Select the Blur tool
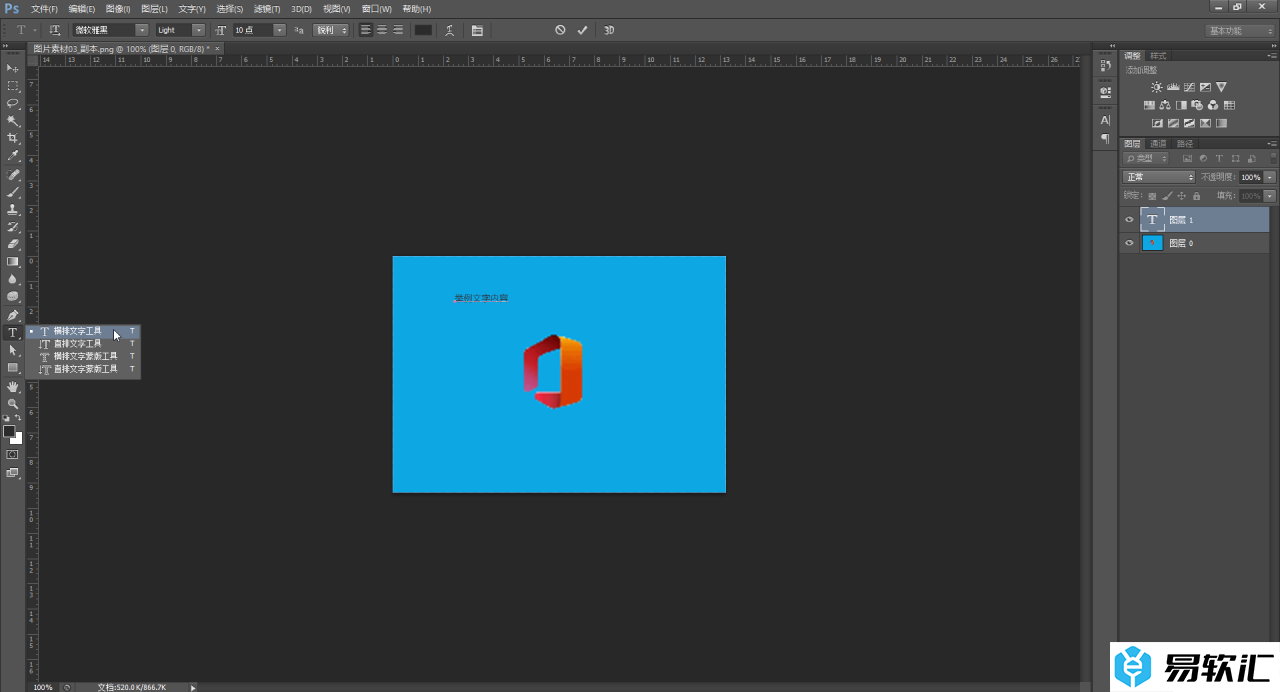 pyautogui.click(x=13, y=279)
